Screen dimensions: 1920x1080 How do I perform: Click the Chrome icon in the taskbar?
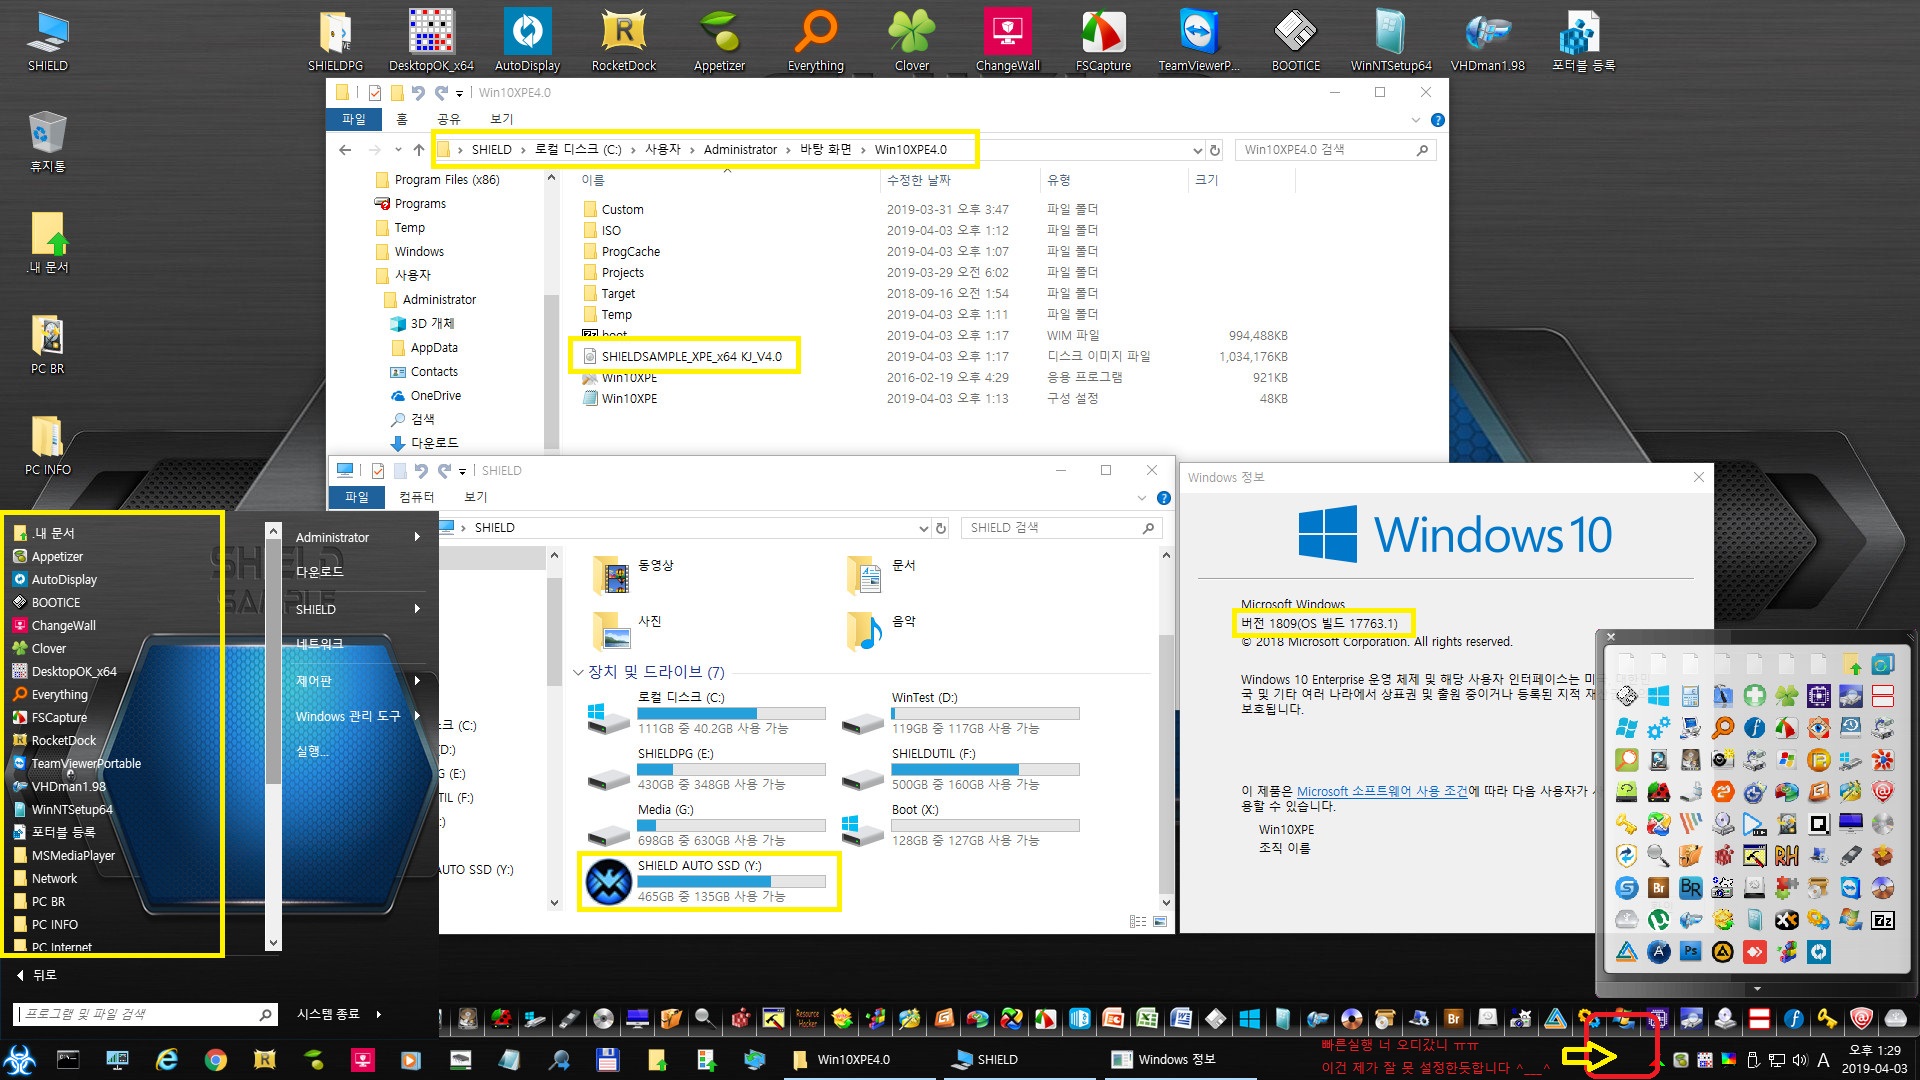click(x=215, y=1060)
